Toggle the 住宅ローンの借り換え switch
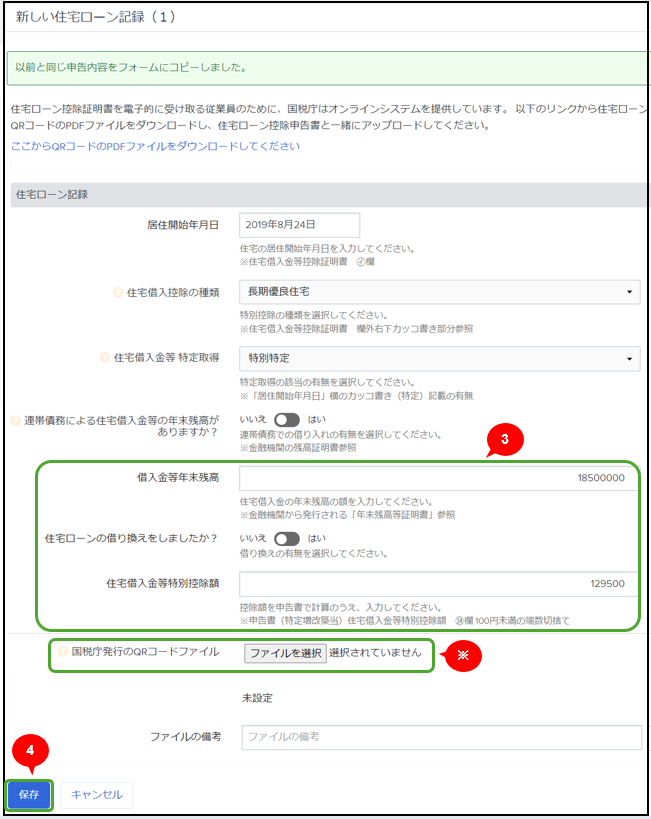 pyautogui.click(x=287, y=539)
